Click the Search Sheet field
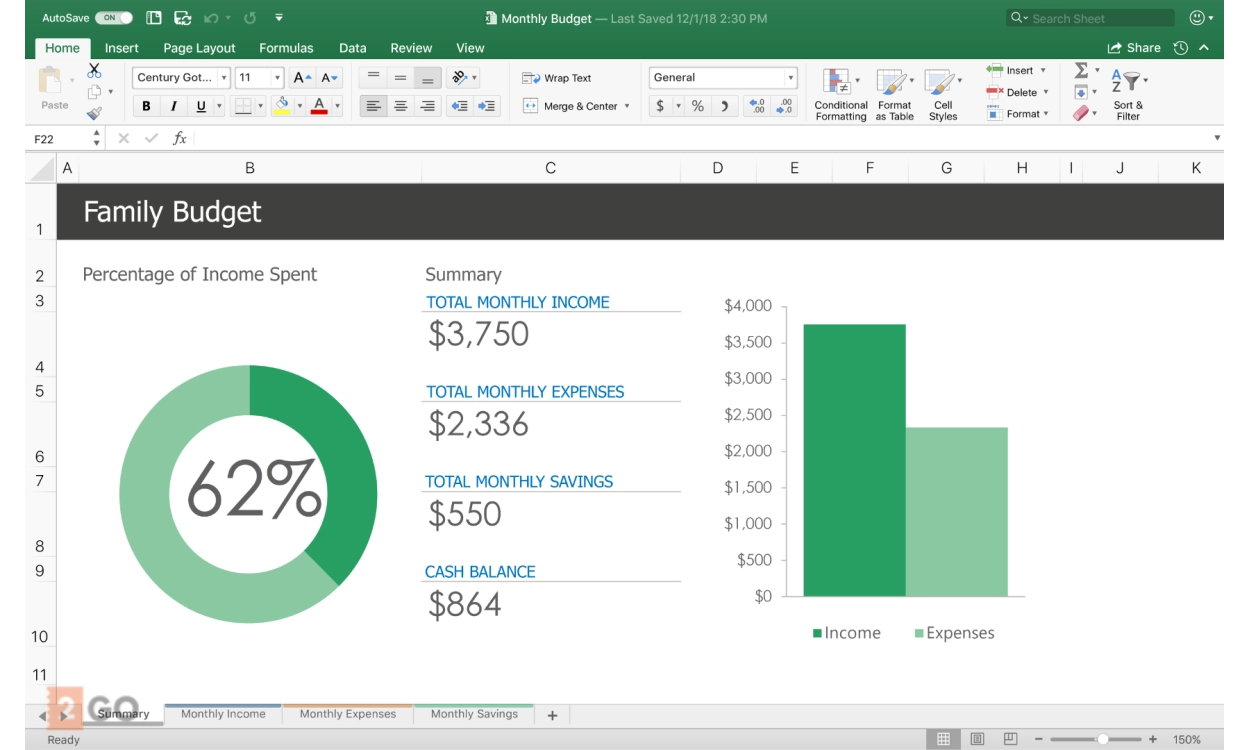1250x750 pixels. 1090,18
